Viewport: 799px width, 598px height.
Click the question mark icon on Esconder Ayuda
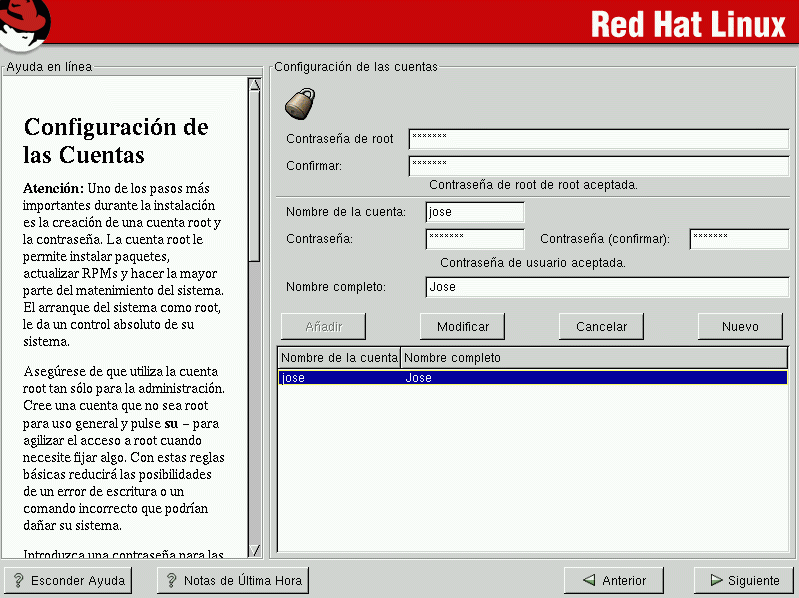click(x=17, y=580)
